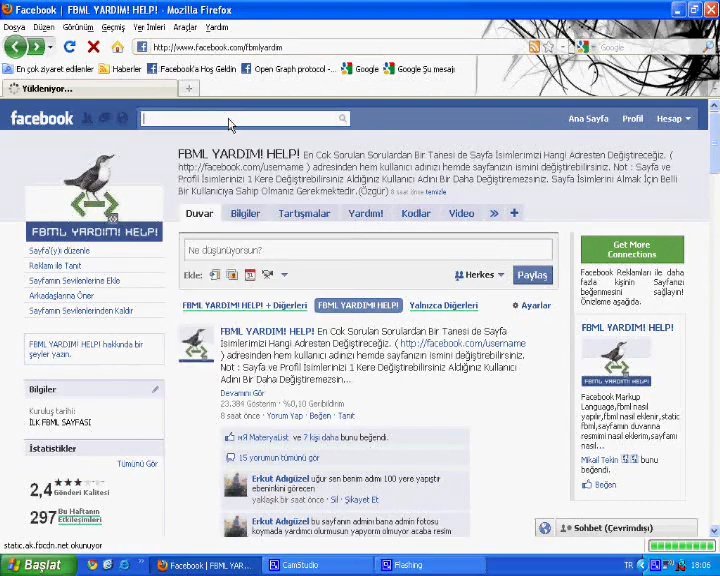Reload the page with refresh icon

click(70, 46)
